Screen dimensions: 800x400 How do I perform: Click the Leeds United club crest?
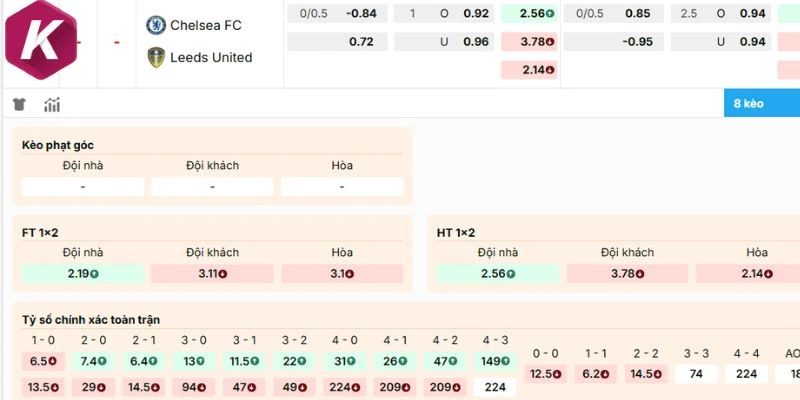coord(156,58)
